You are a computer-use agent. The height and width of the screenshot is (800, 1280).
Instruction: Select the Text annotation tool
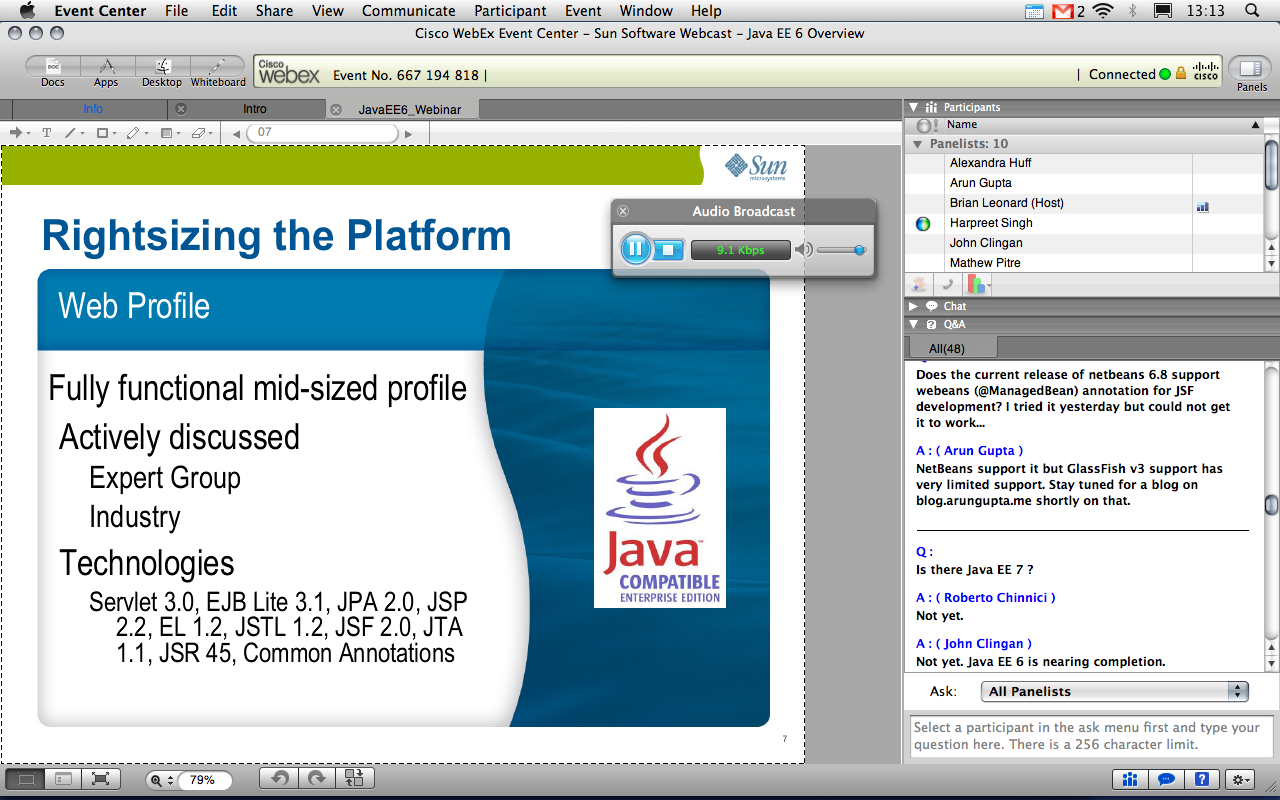(x=46, y=133)
